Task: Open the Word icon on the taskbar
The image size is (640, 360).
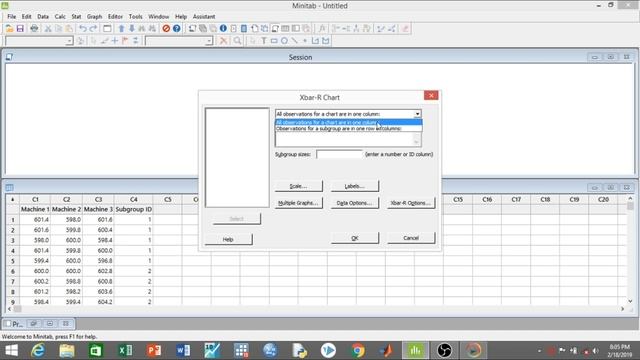Action: pos(183,350)
